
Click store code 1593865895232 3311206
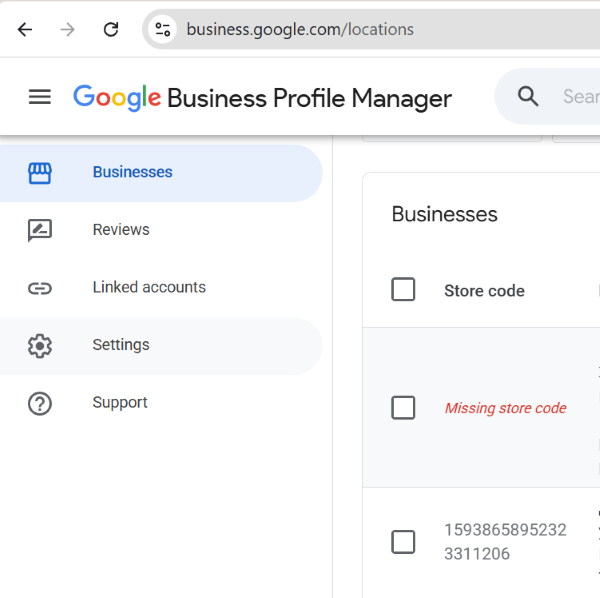tap(505, 542)
